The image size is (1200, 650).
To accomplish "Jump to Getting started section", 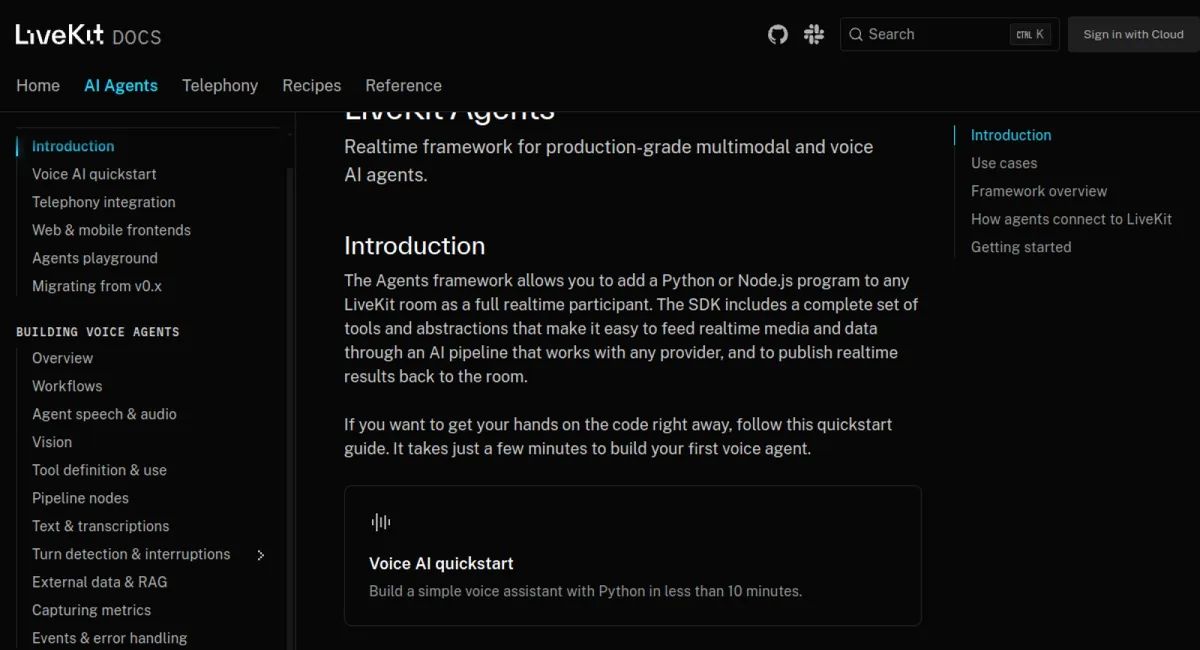I will tap(1021, 247).
